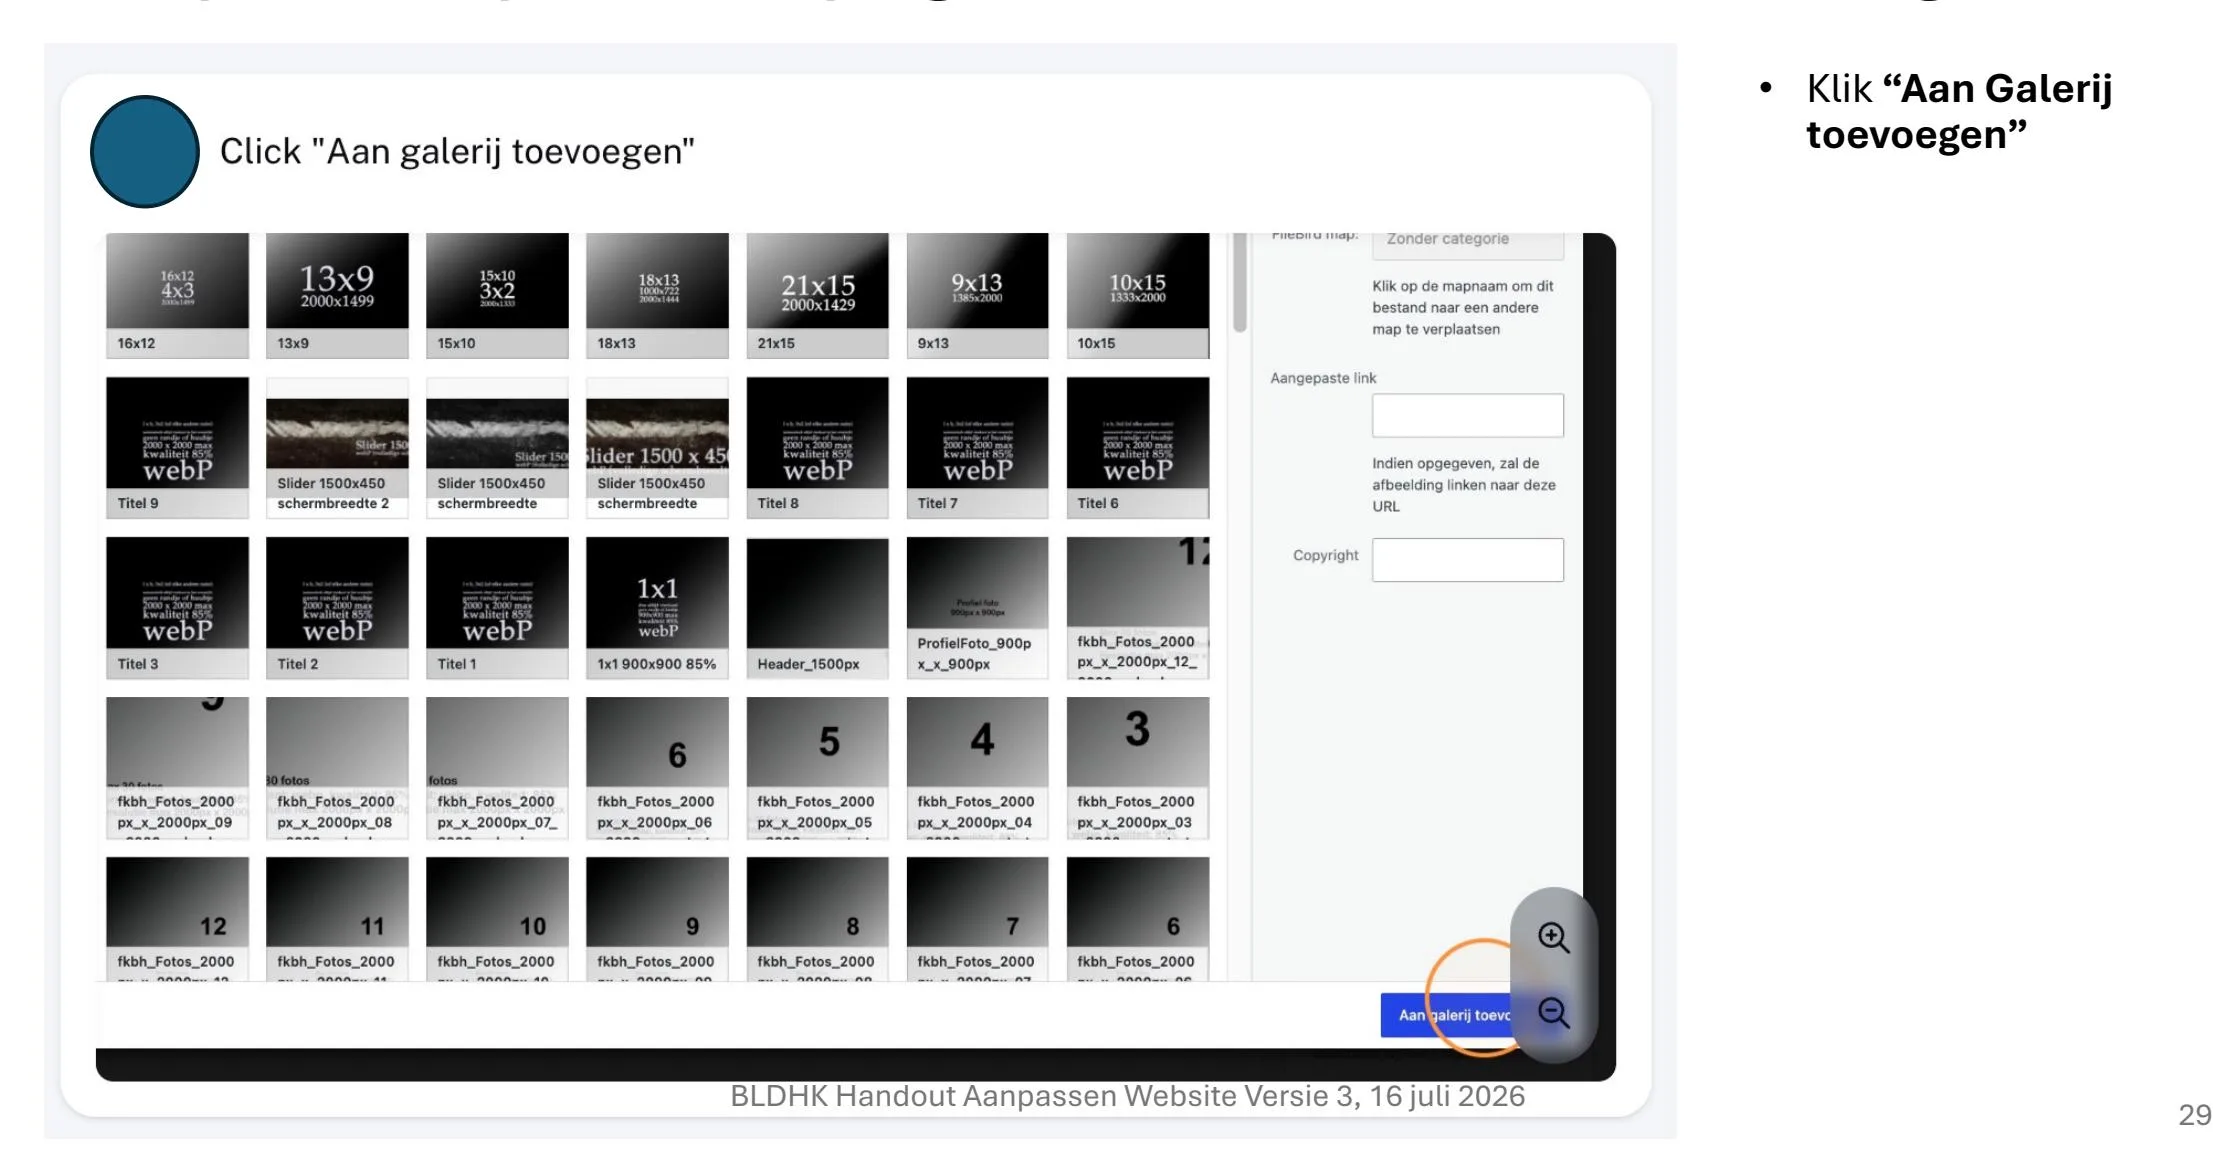Select the fkbh_Fotos px_x_2000px_08 image

click(x=337, y=767)
